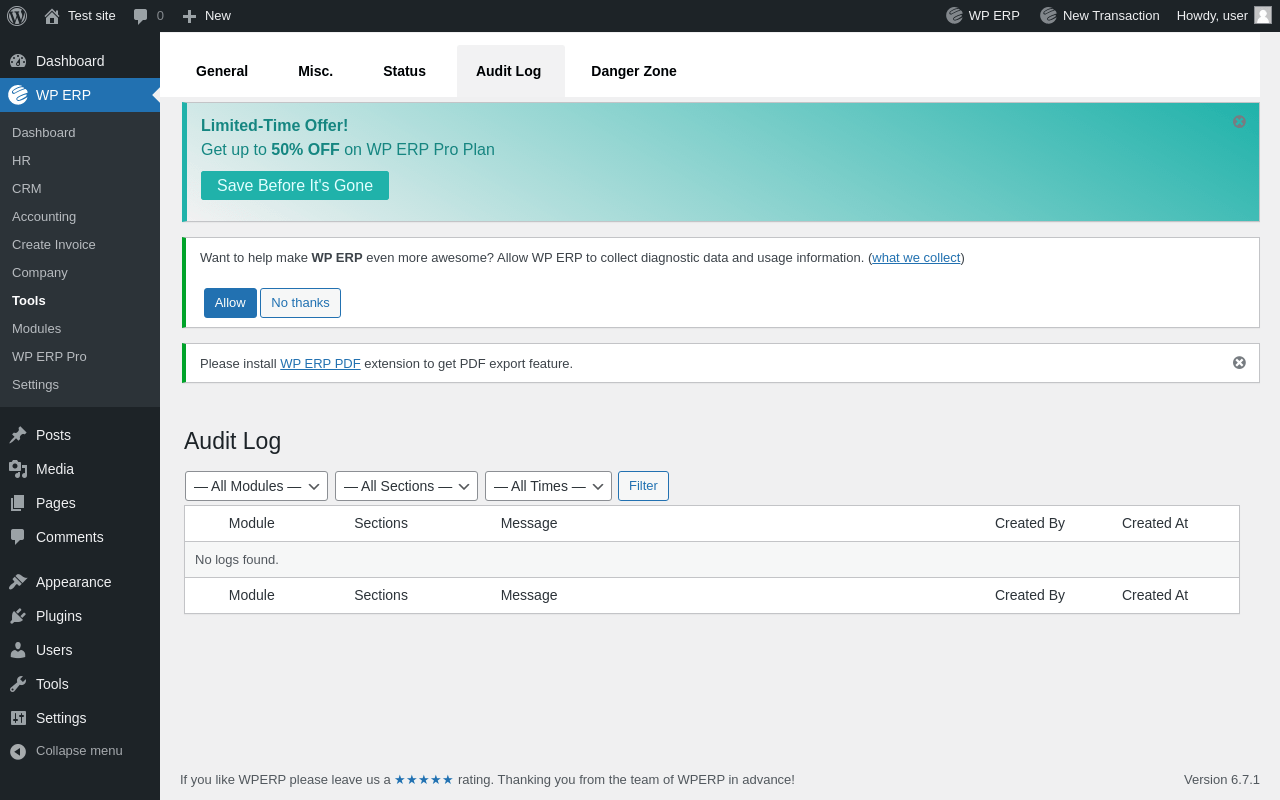Screen dimensions: 1280x800
Task: Click the Dashboard gauge icon in sidebar
Action: pyautogui.click(x=18, y=61)
